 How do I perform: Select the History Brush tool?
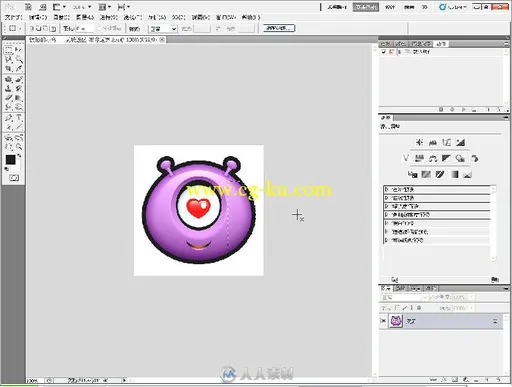[x=19, y=88]
